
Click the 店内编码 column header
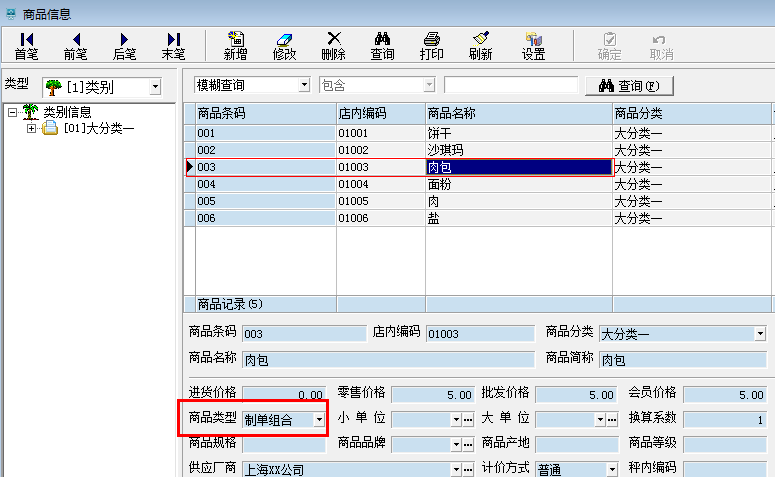(x=381, y=114)
